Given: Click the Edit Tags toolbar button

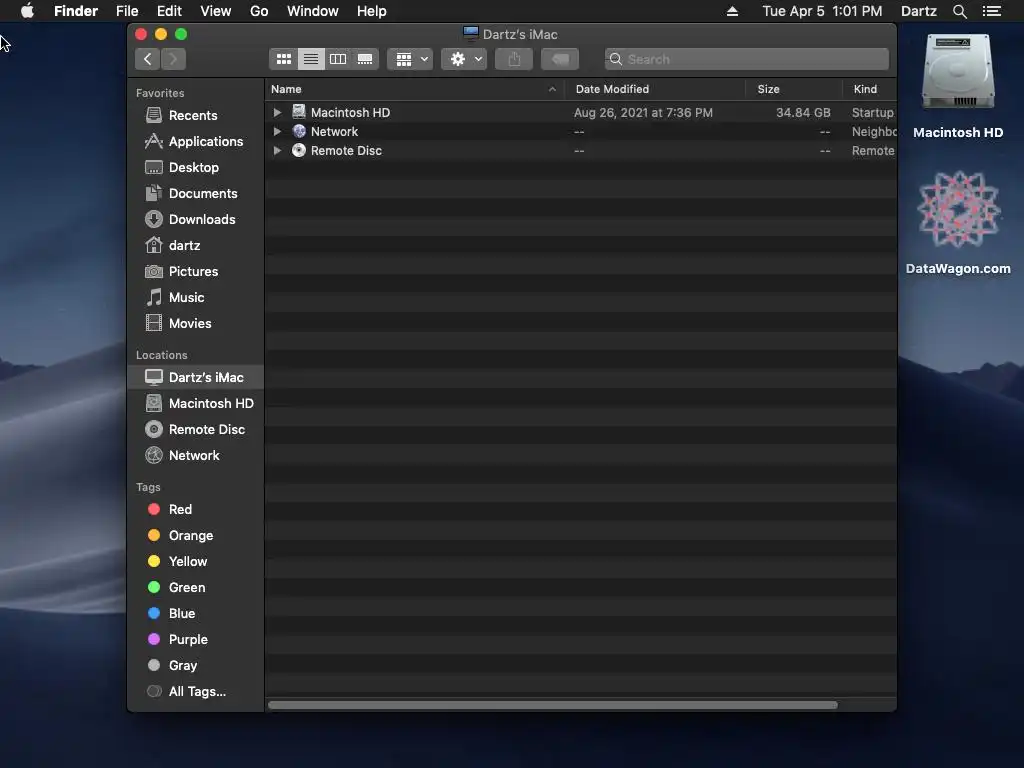Looking at the screenshot, I should (x=560, y=59).
